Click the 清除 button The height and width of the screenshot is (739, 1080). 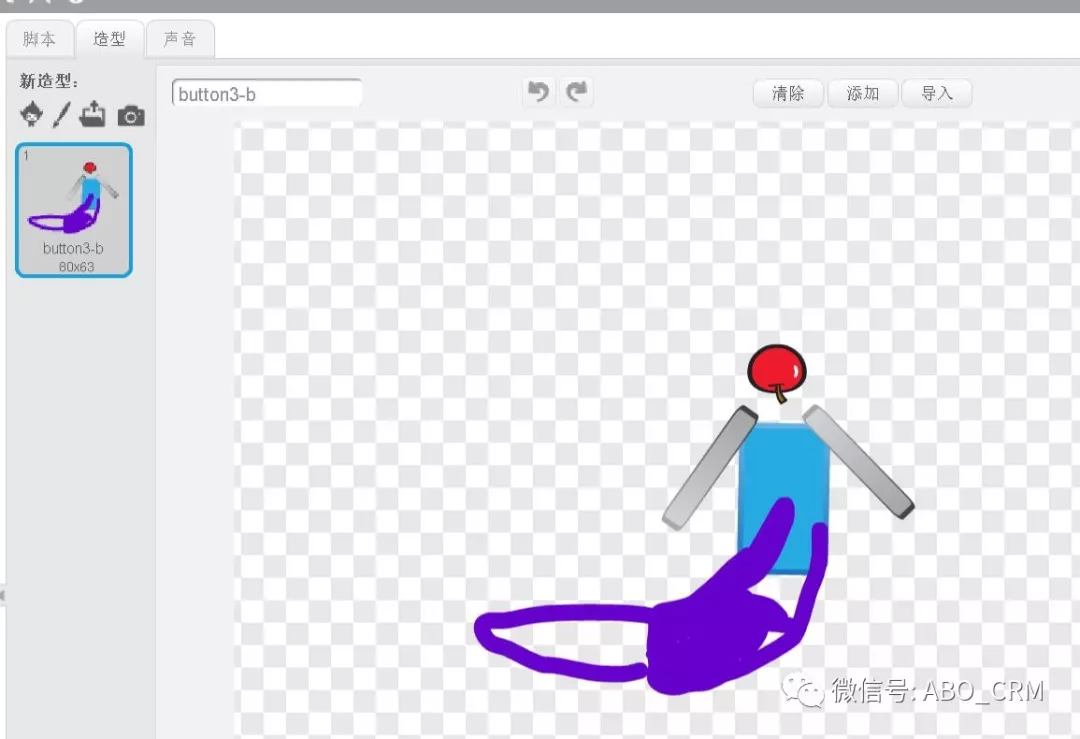coord(788,93)
